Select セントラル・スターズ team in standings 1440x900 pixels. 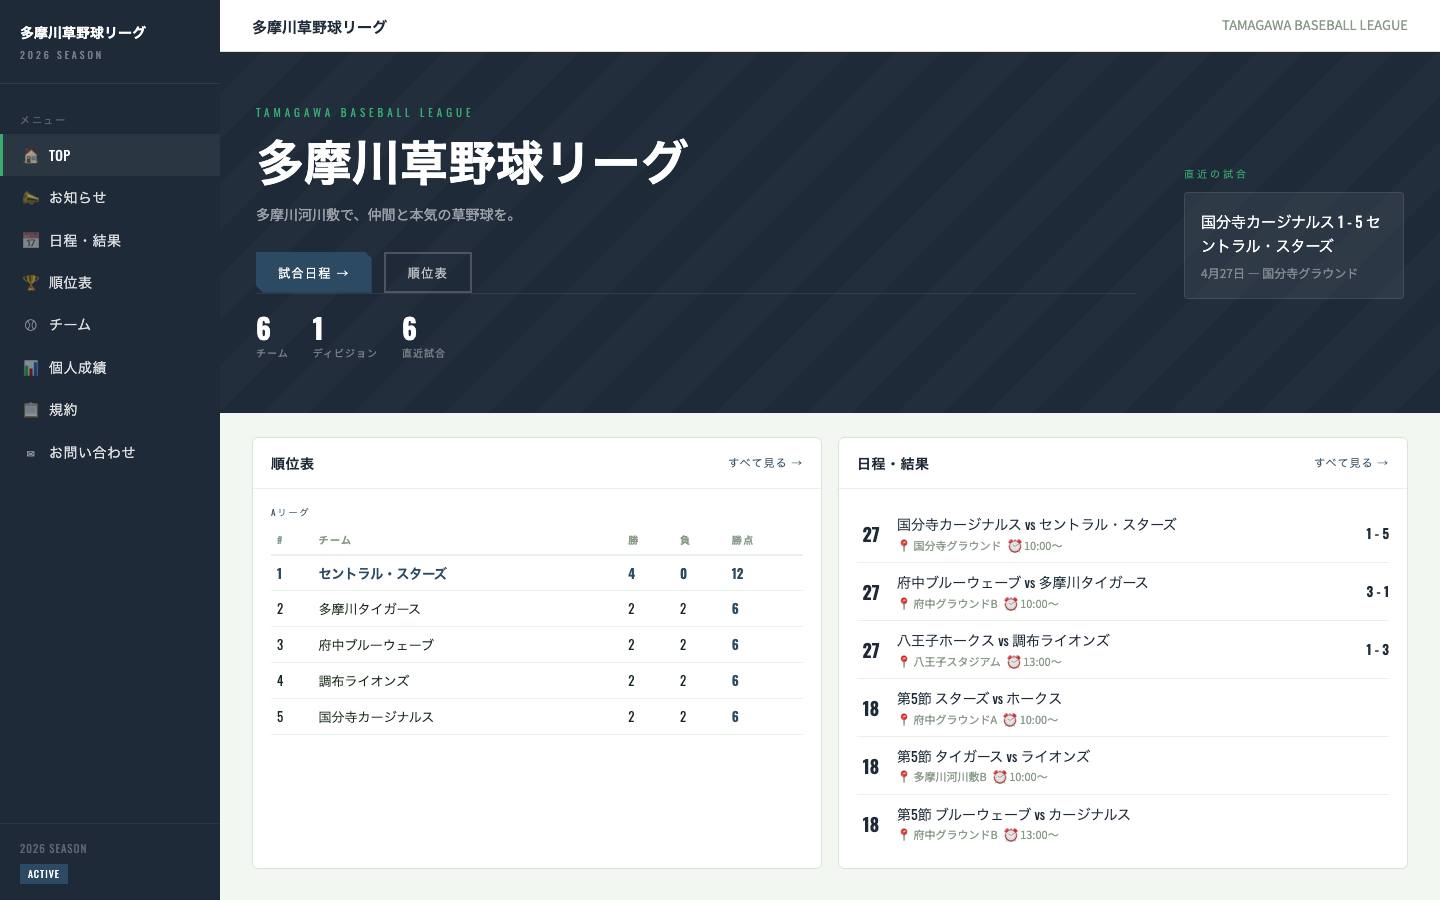pyautogui.click(x=382, y=574)
